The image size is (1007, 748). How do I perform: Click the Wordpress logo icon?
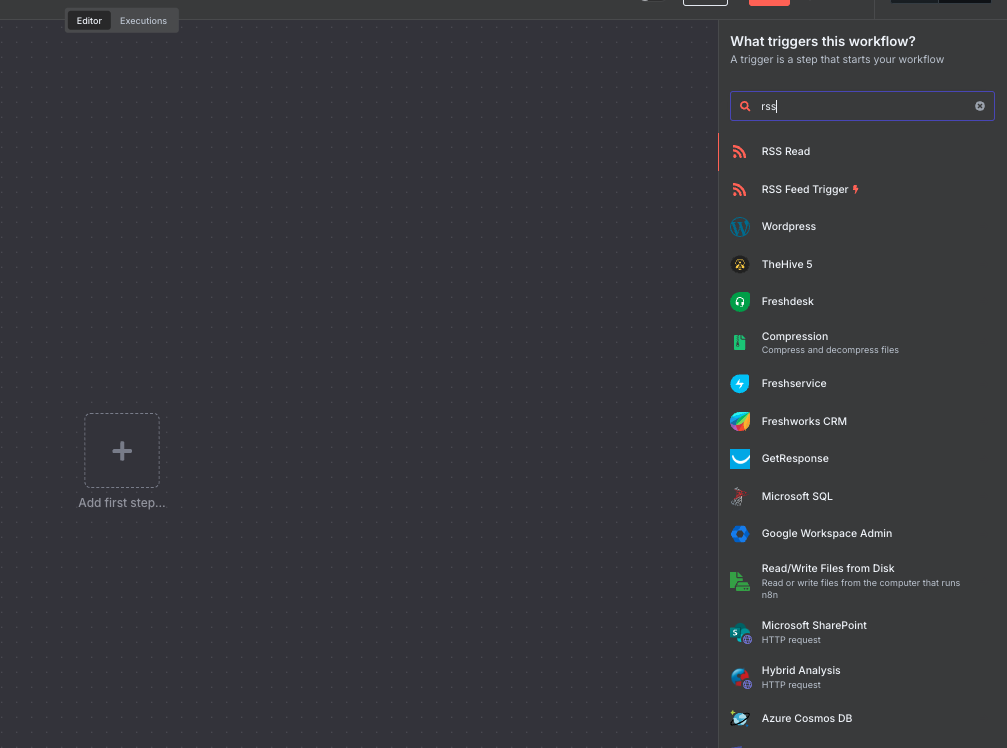pyautogui.click(x=740, y=227)
